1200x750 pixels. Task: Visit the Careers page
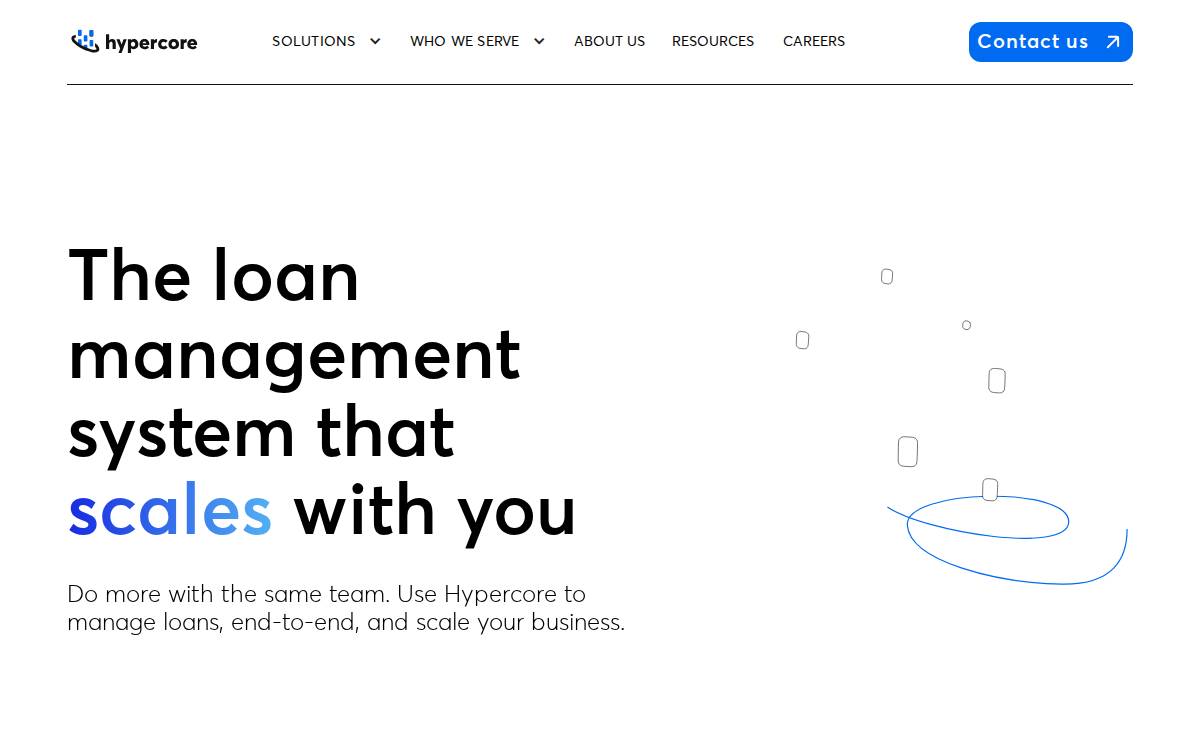tap(814, 41)
